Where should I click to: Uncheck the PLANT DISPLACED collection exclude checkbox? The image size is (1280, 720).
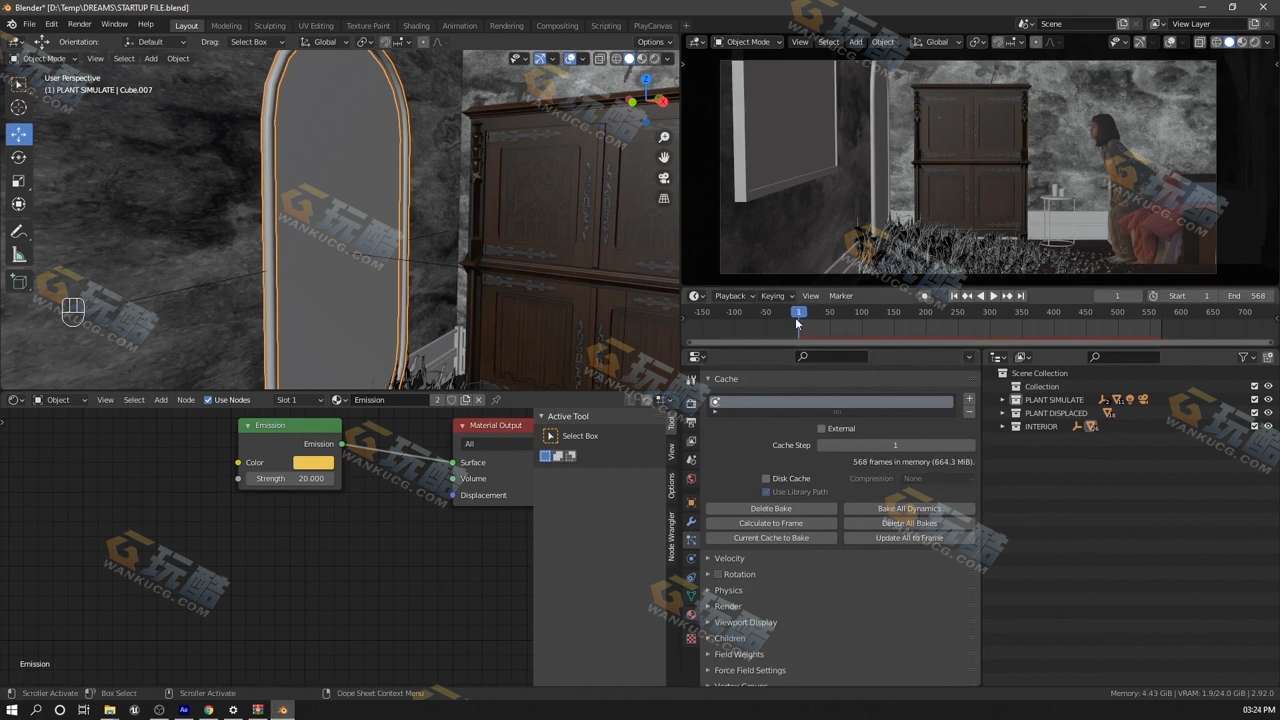coord(1255,413)
